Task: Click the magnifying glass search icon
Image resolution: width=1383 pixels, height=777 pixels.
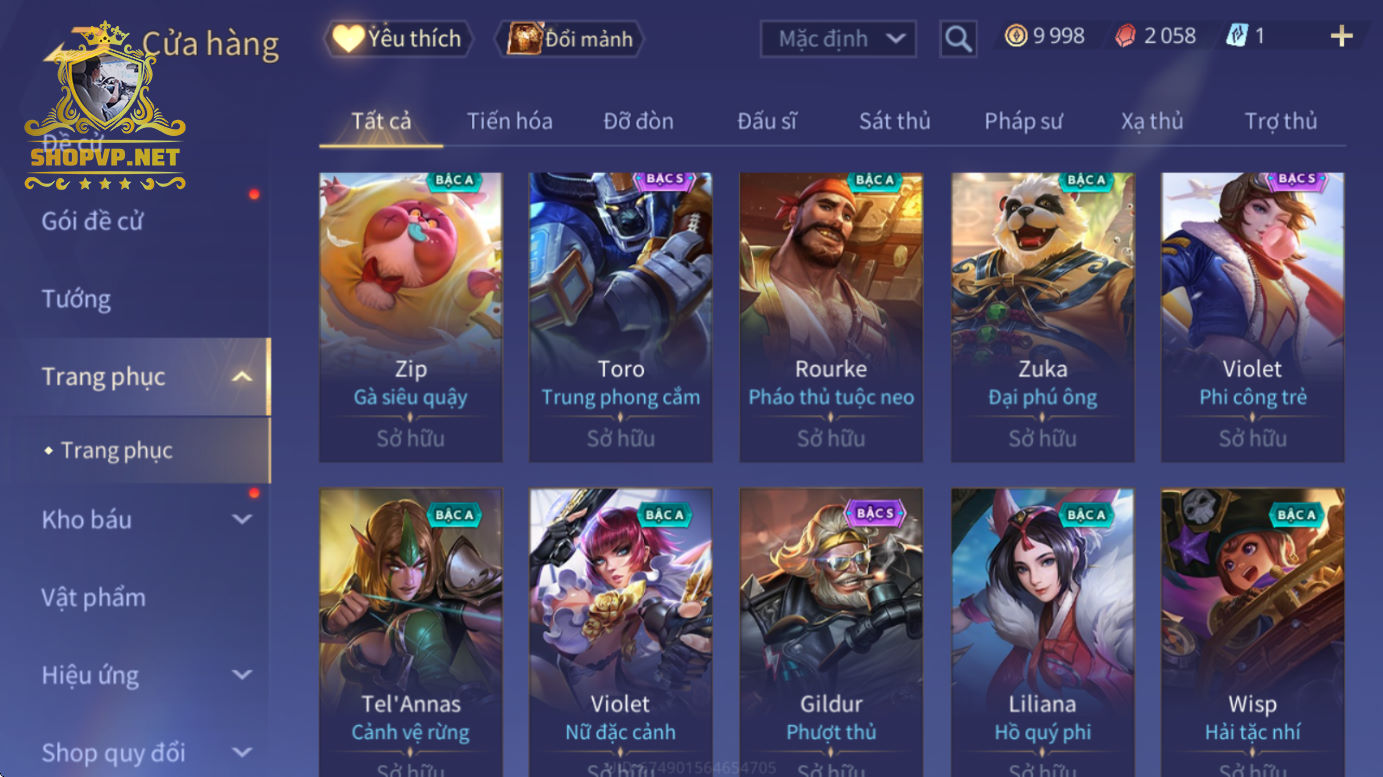Action: click(x=958, y=39)
